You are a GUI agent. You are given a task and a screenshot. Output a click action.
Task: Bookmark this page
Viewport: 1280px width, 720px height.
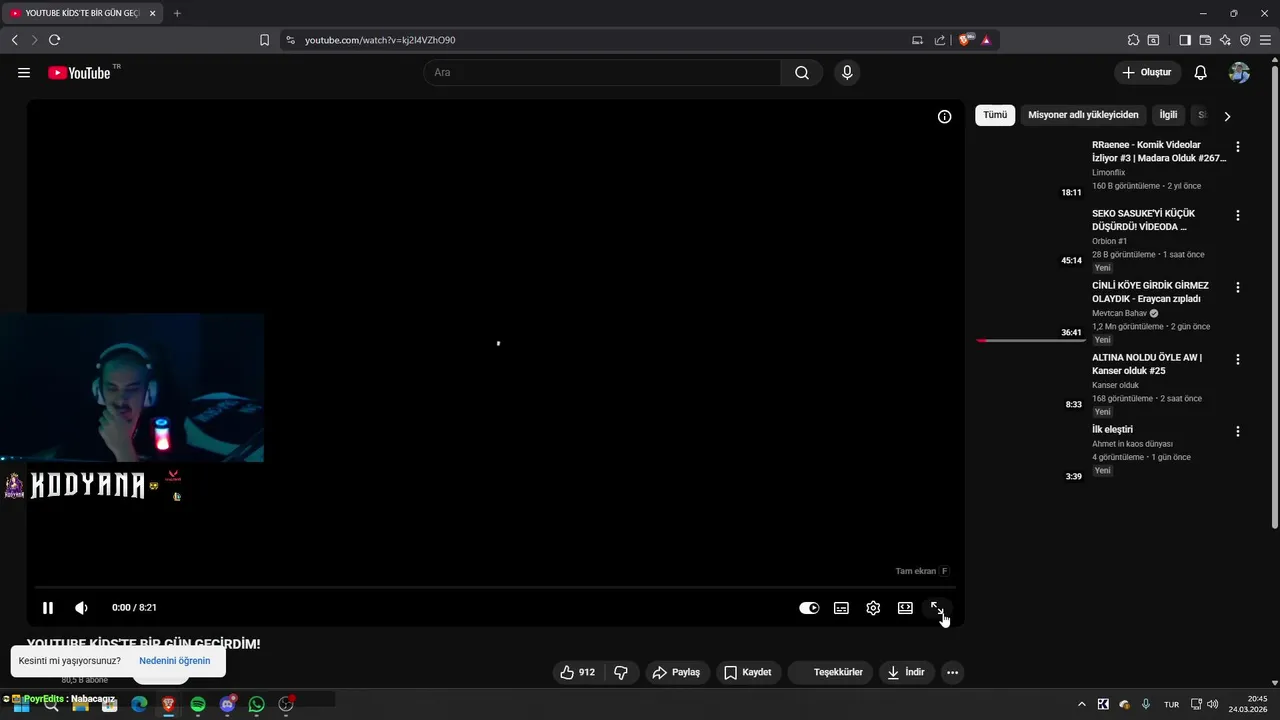coord(264,40)
